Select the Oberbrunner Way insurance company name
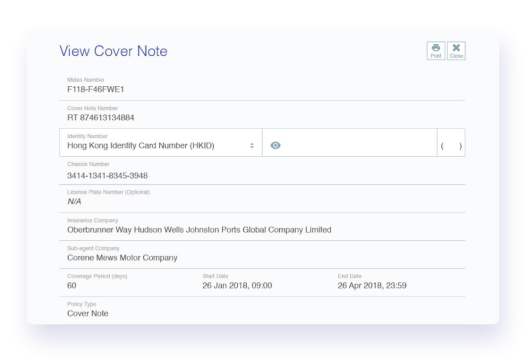This screenshot has width=532, height=362. 199,230
